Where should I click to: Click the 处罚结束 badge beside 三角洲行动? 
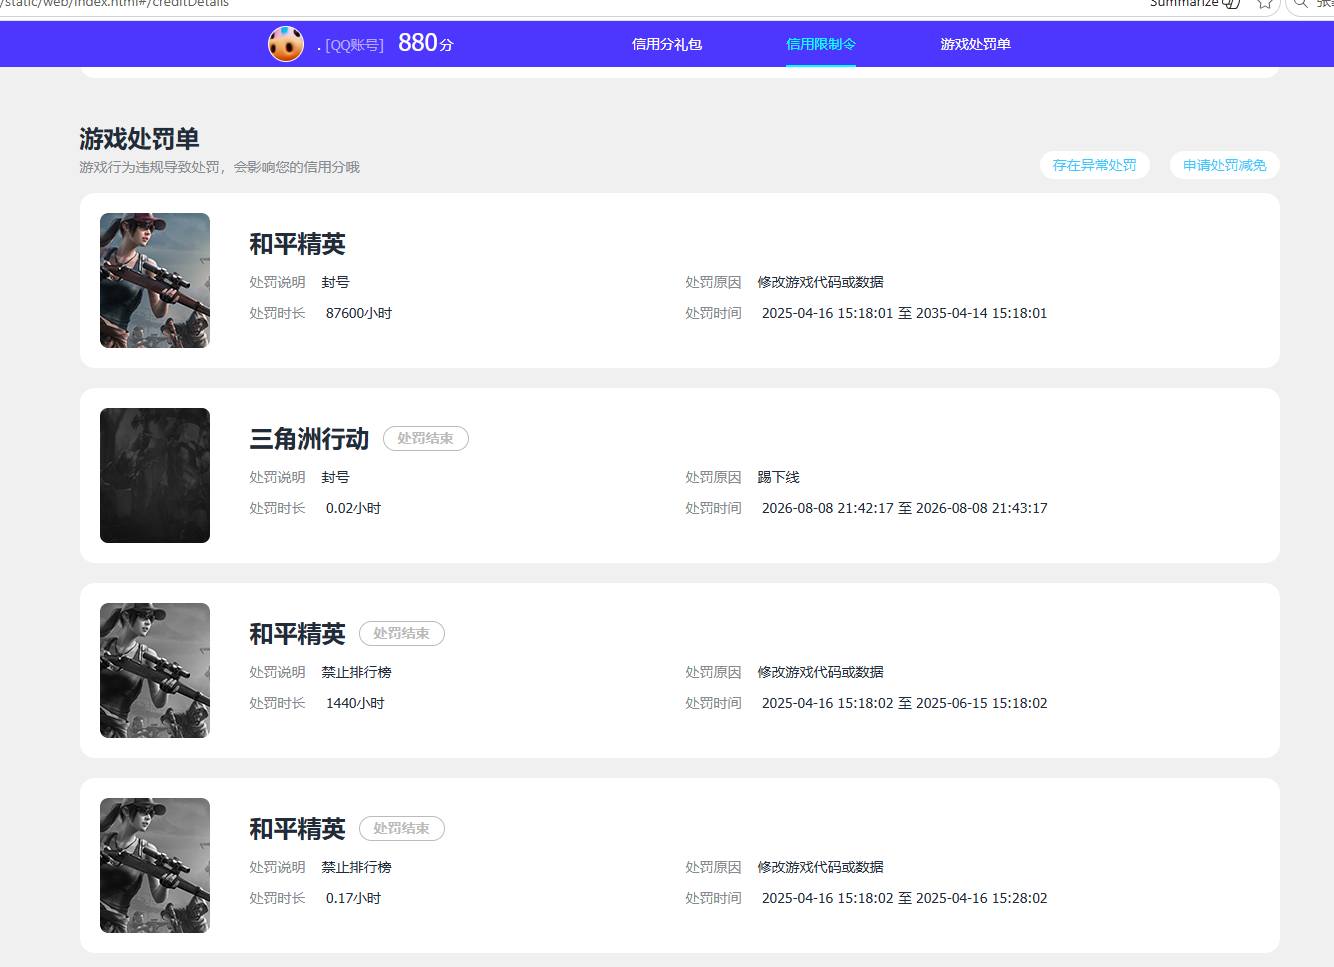coord(426,438)
